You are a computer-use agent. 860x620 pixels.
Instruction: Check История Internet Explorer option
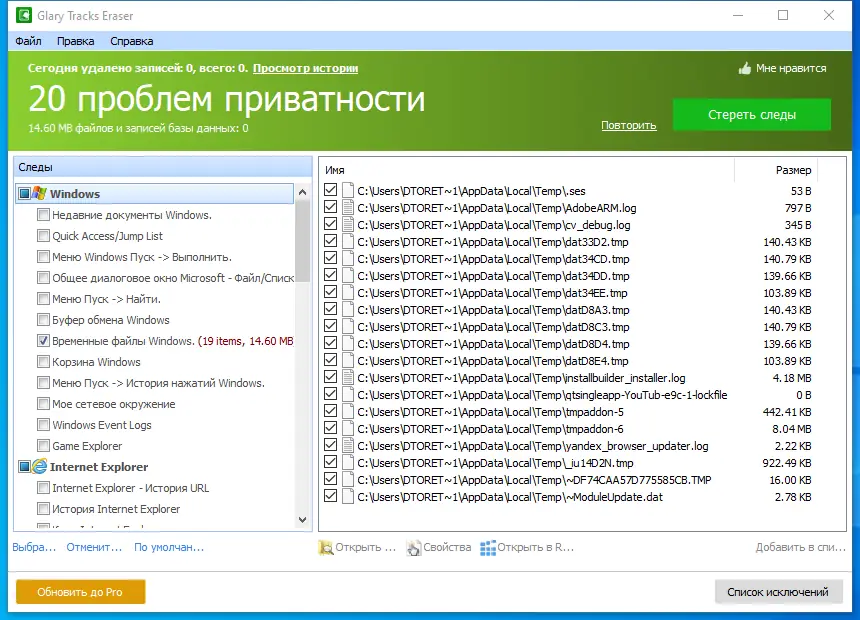tap(43, 509)
